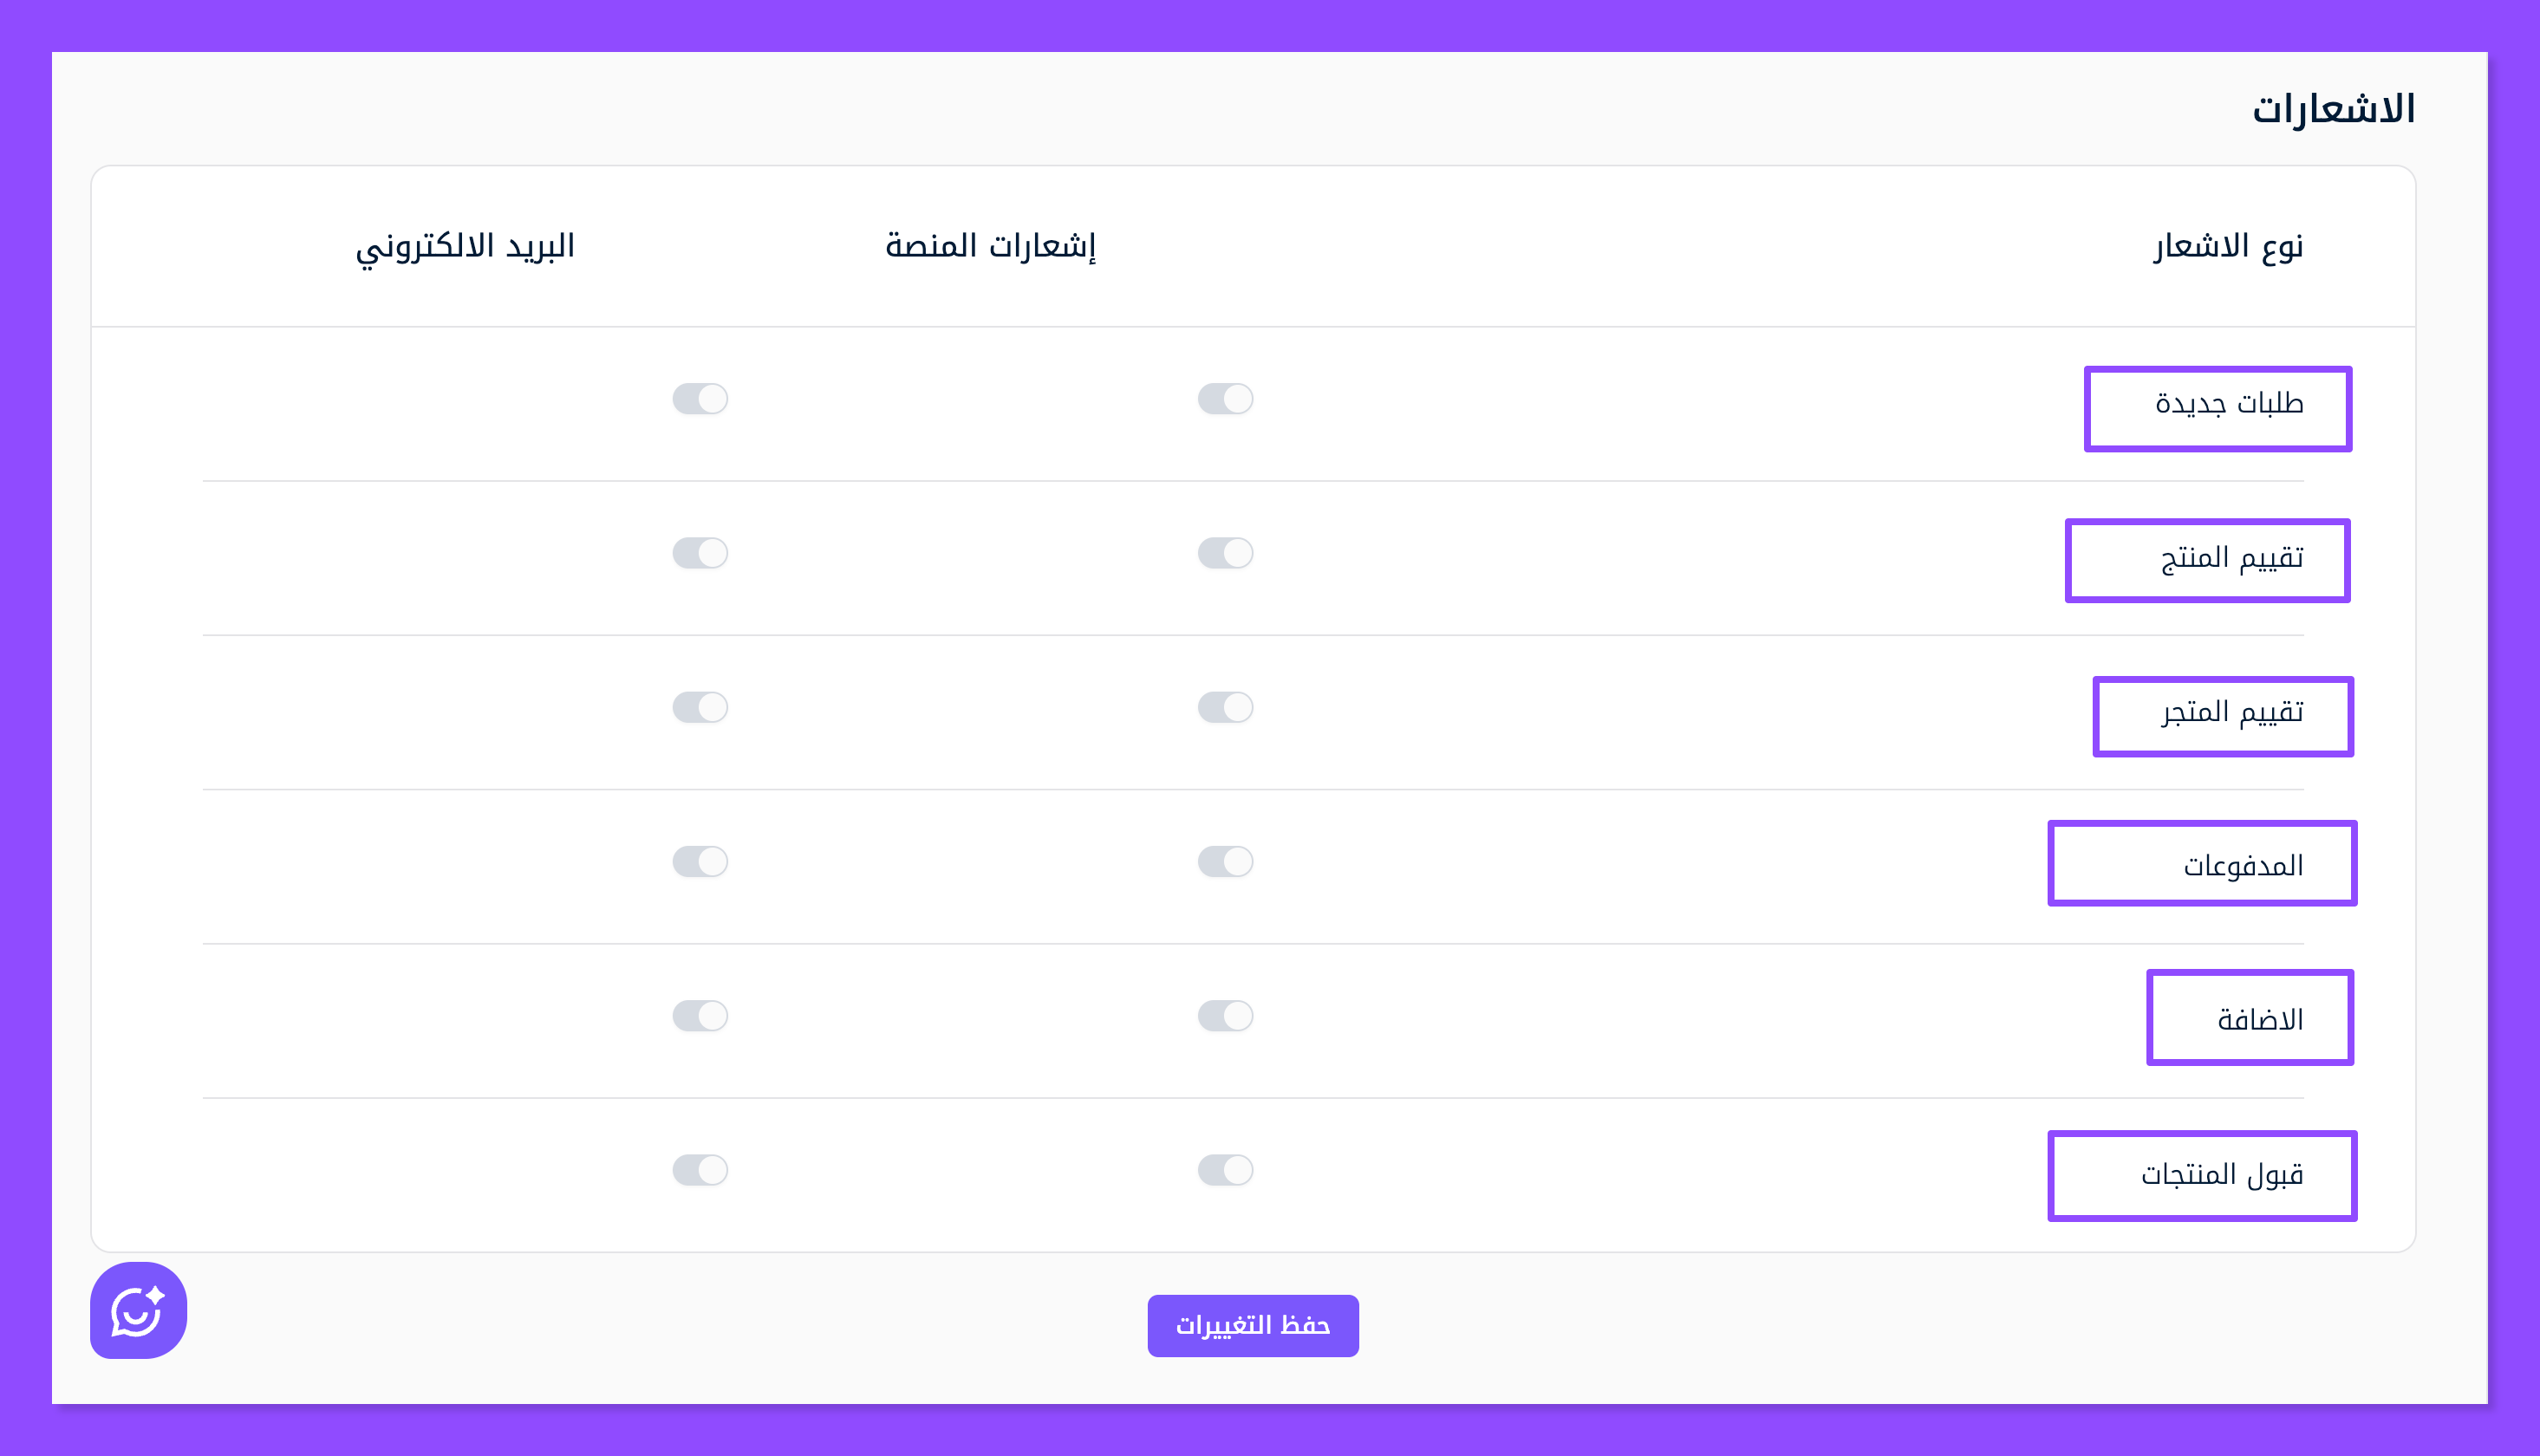2540x1456 pixels.
Task: Turn on email notifications for قبول المنتجات
Action: point(700,1169)
